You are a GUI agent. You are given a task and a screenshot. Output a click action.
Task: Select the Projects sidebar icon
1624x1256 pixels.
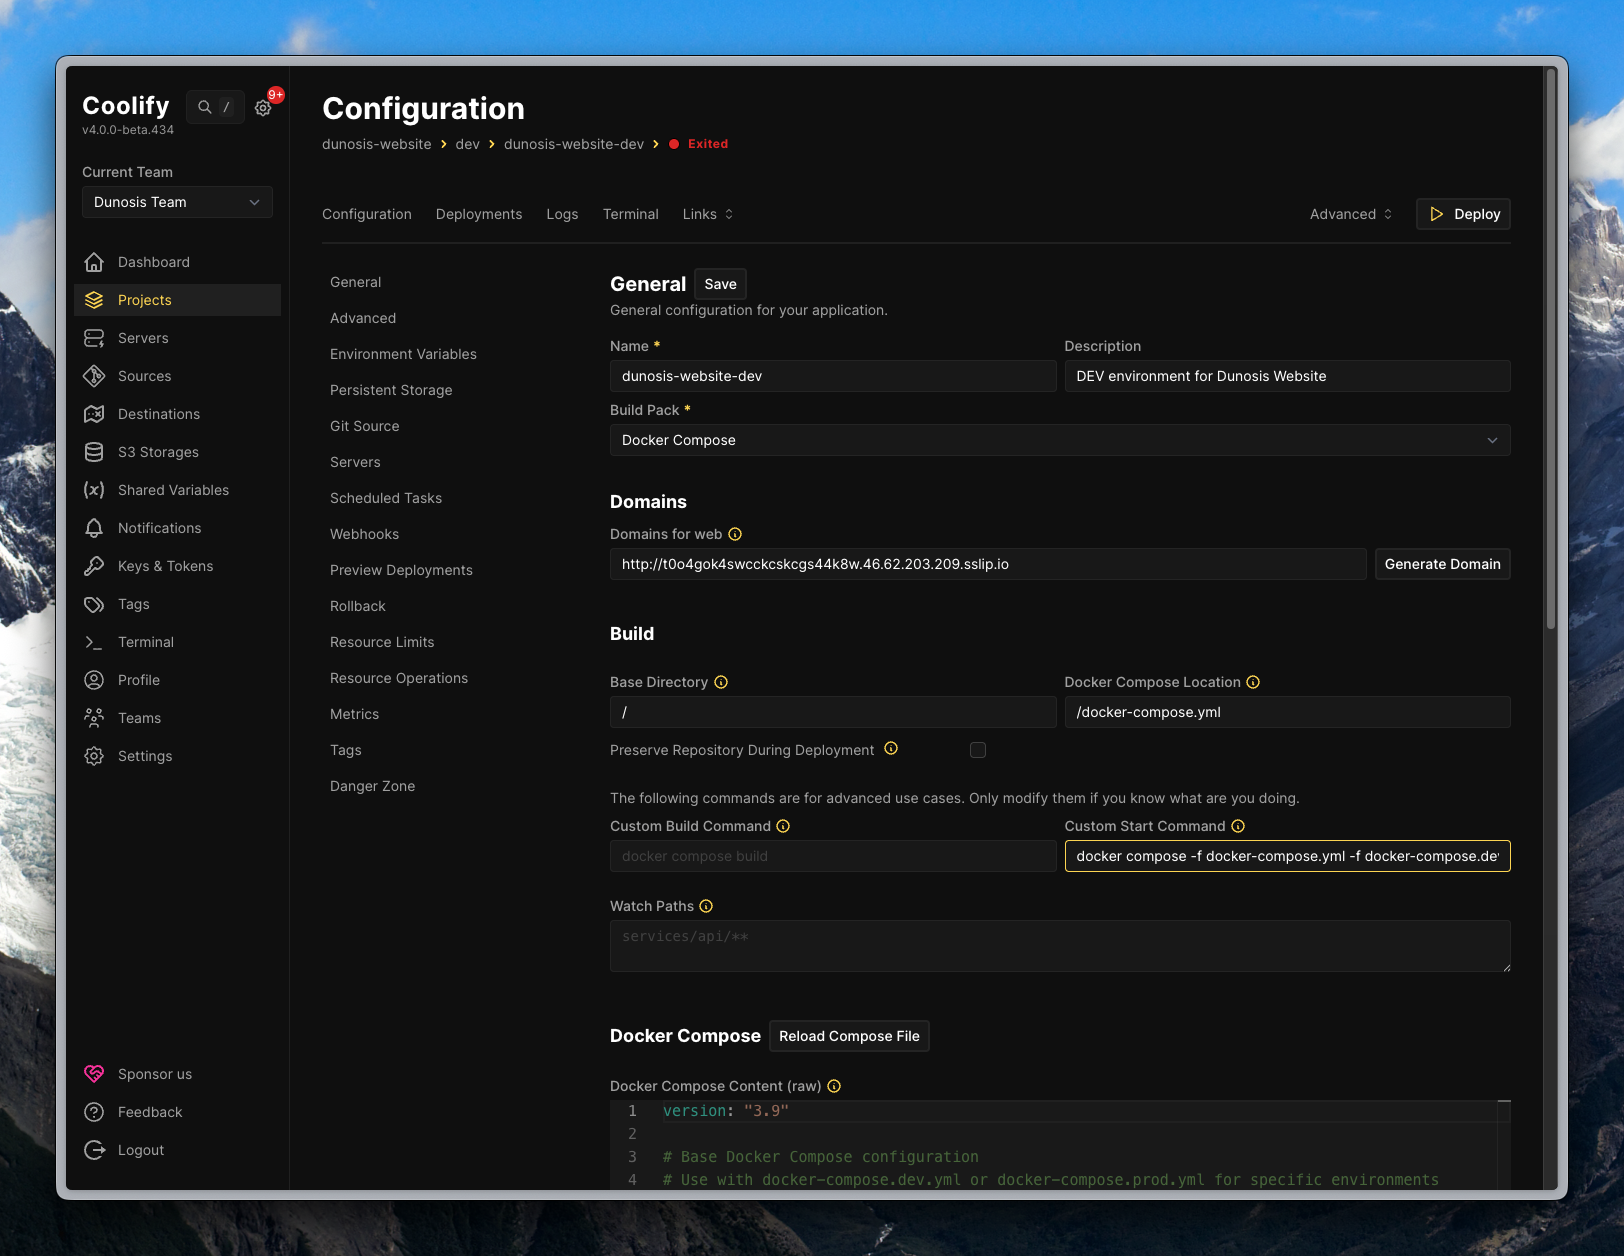[x=94, y=300]
